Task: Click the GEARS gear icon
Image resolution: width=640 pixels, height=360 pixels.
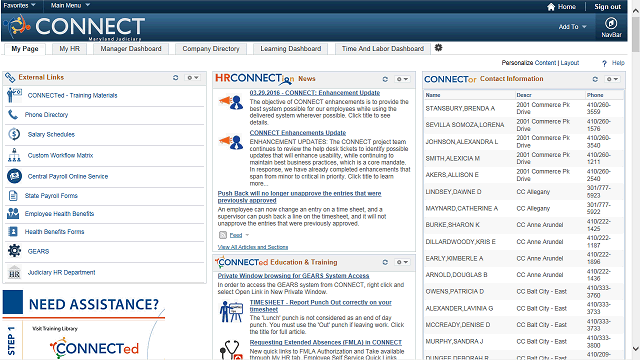Action: (x=14, y=251)
